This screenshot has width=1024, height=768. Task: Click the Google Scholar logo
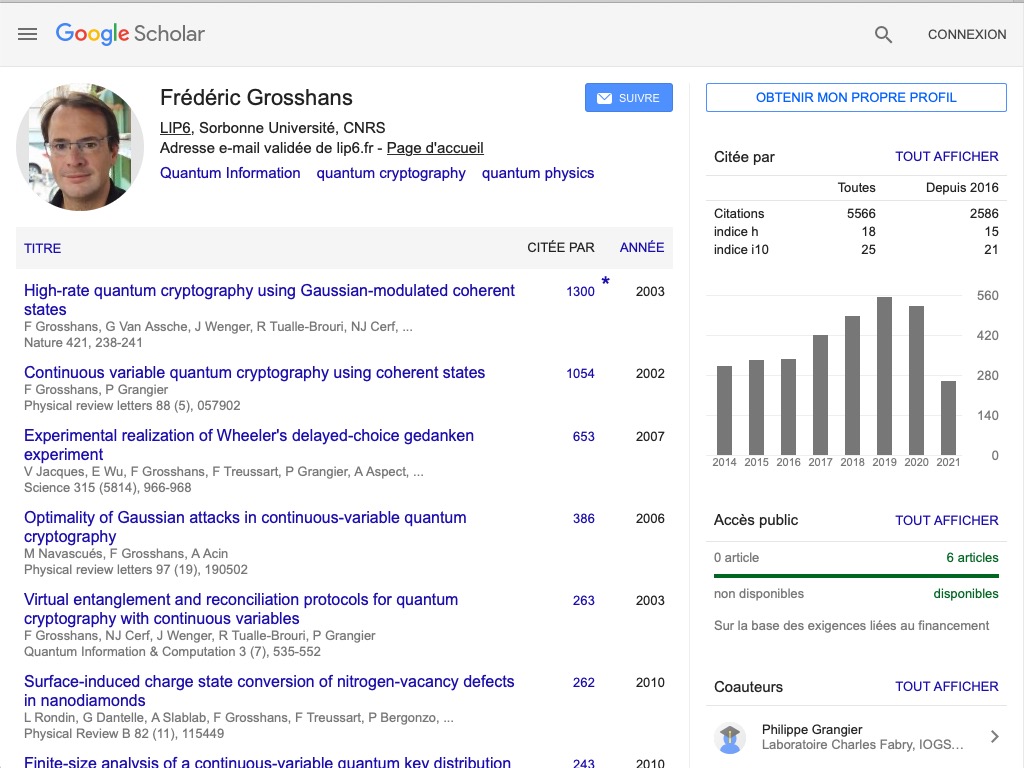(x=130, y=33)
